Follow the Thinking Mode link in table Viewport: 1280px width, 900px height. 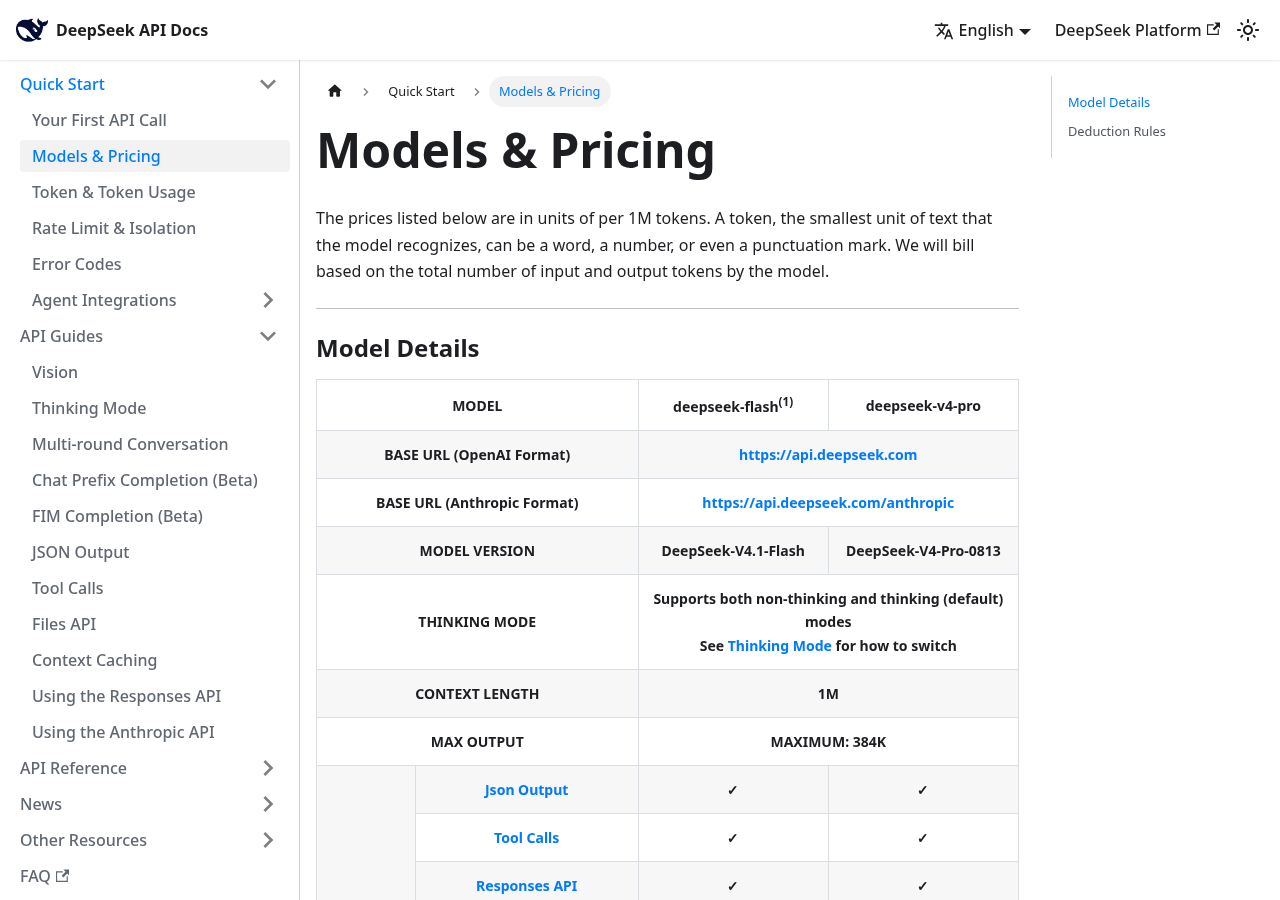[780, 646]
